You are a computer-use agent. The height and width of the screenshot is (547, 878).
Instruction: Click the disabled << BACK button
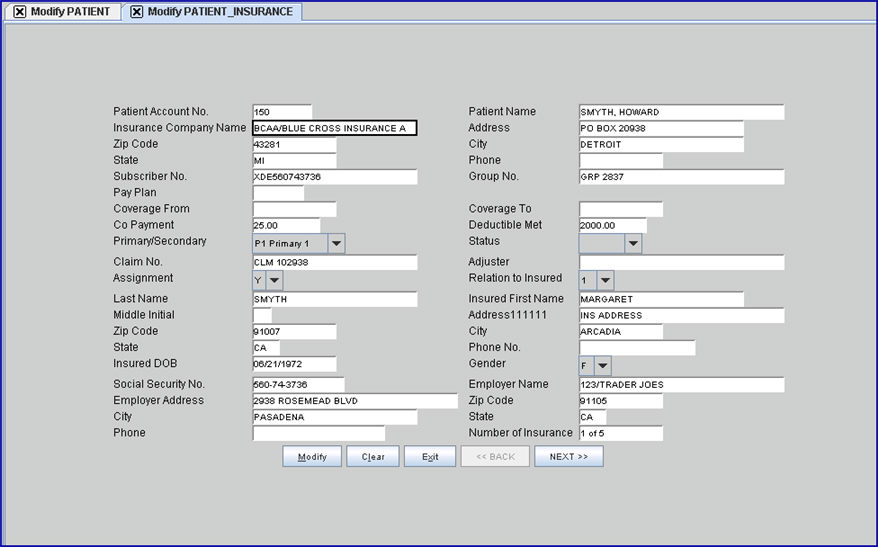point(495,456)
